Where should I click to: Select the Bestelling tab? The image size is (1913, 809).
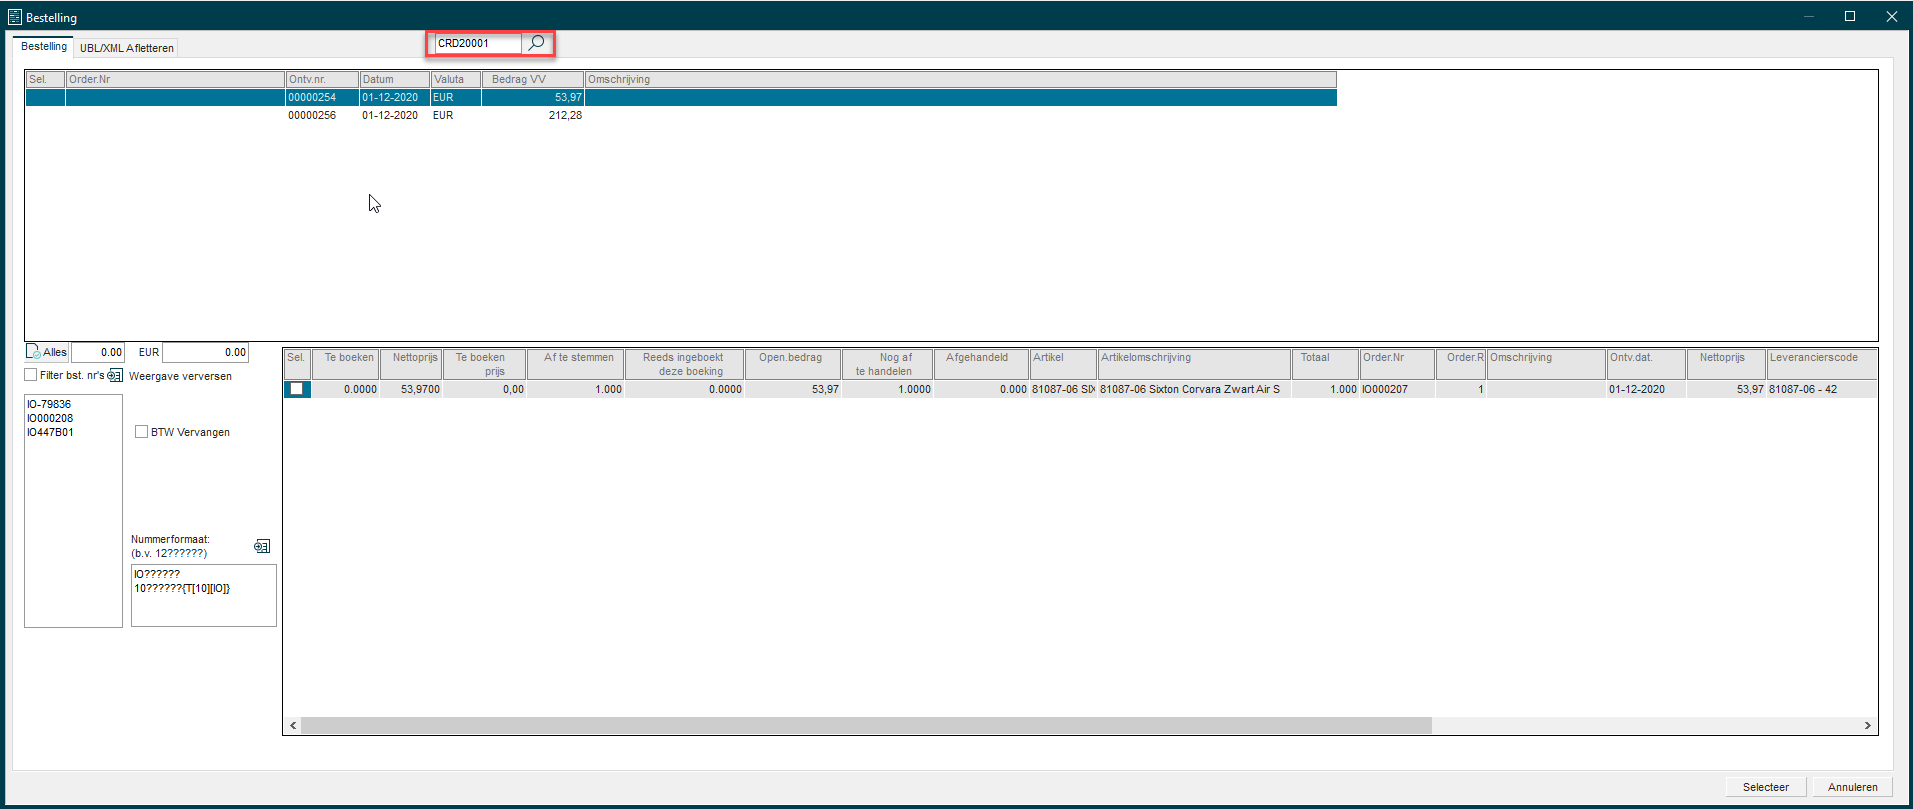(x=44, y=47)
